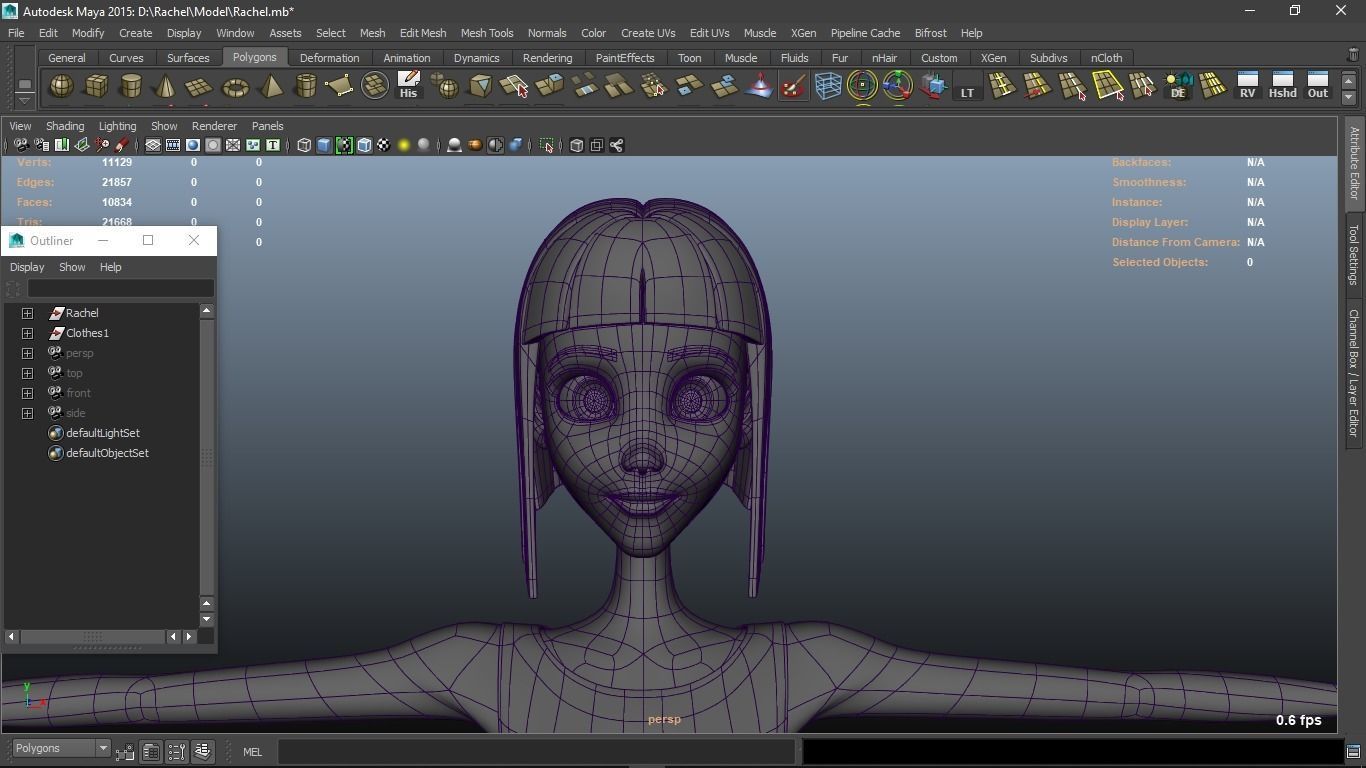Screen dimensions: 1366x768
Task: Create a polygon cone from the shelf
Action: 165,87
